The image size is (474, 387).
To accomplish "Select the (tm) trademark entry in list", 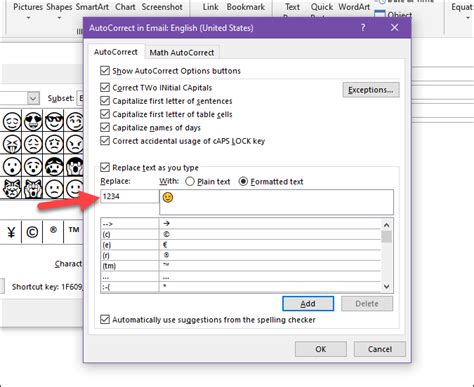I will [240, 266].
